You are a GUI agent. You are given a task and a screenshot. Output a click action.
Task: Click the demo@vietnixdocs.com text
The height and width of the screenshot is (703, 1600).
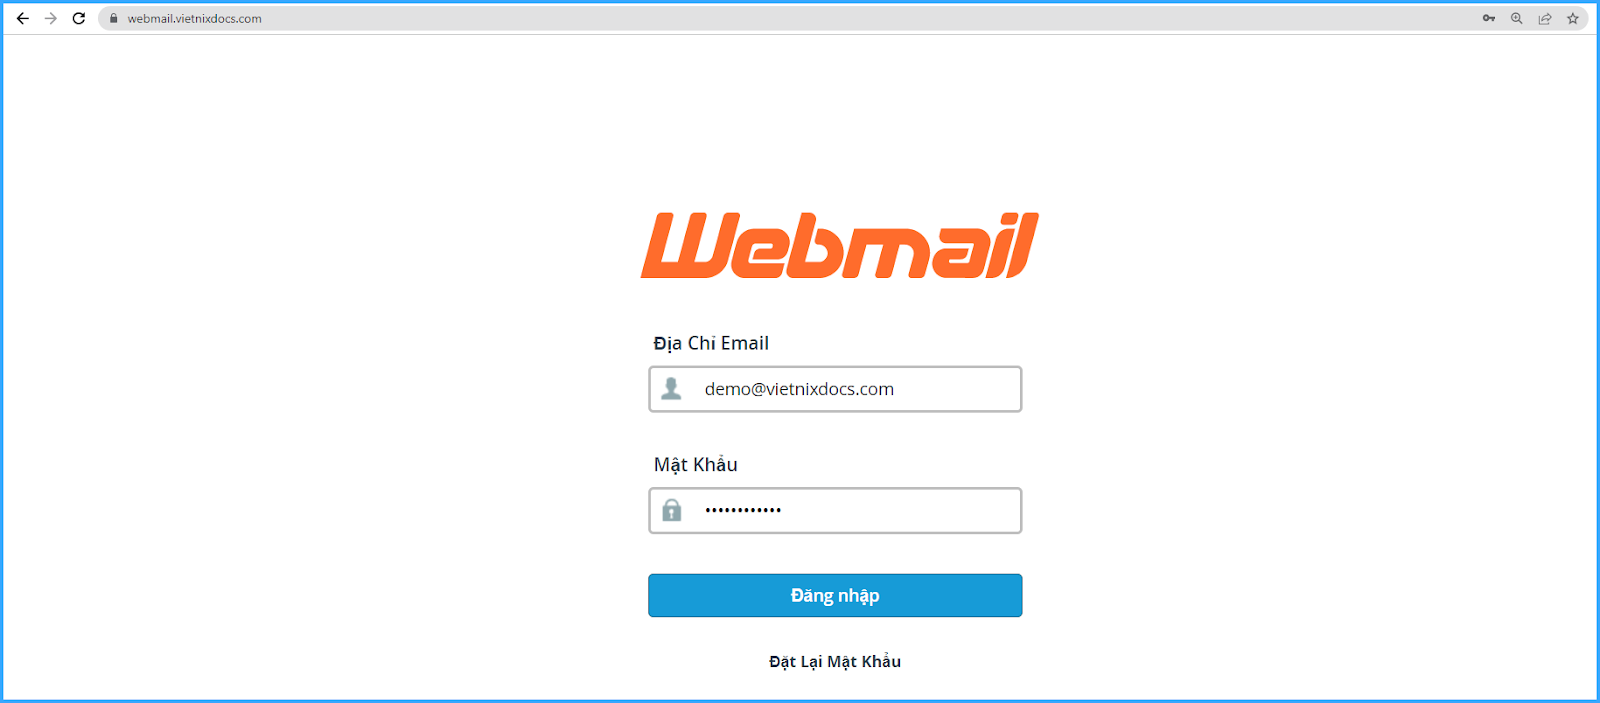(799, 389)
